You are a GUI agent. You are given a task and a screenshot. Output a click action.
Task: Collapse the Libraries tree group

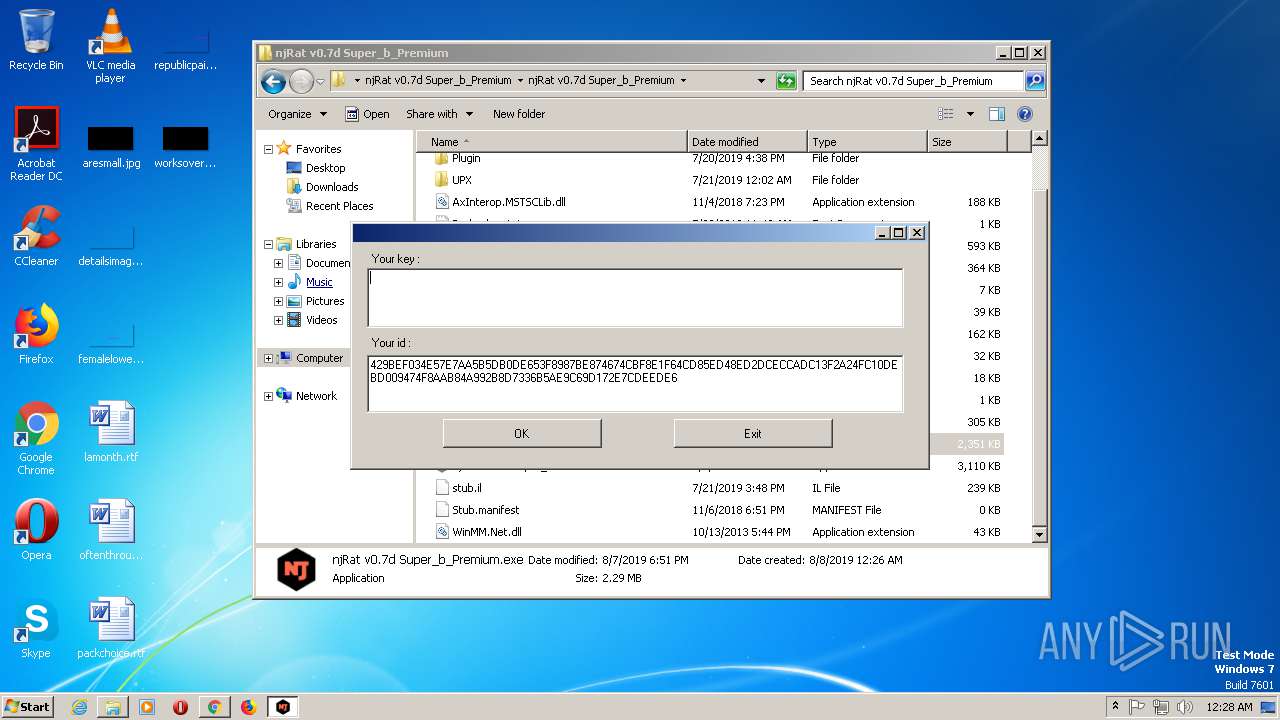[x=268, y=244]
